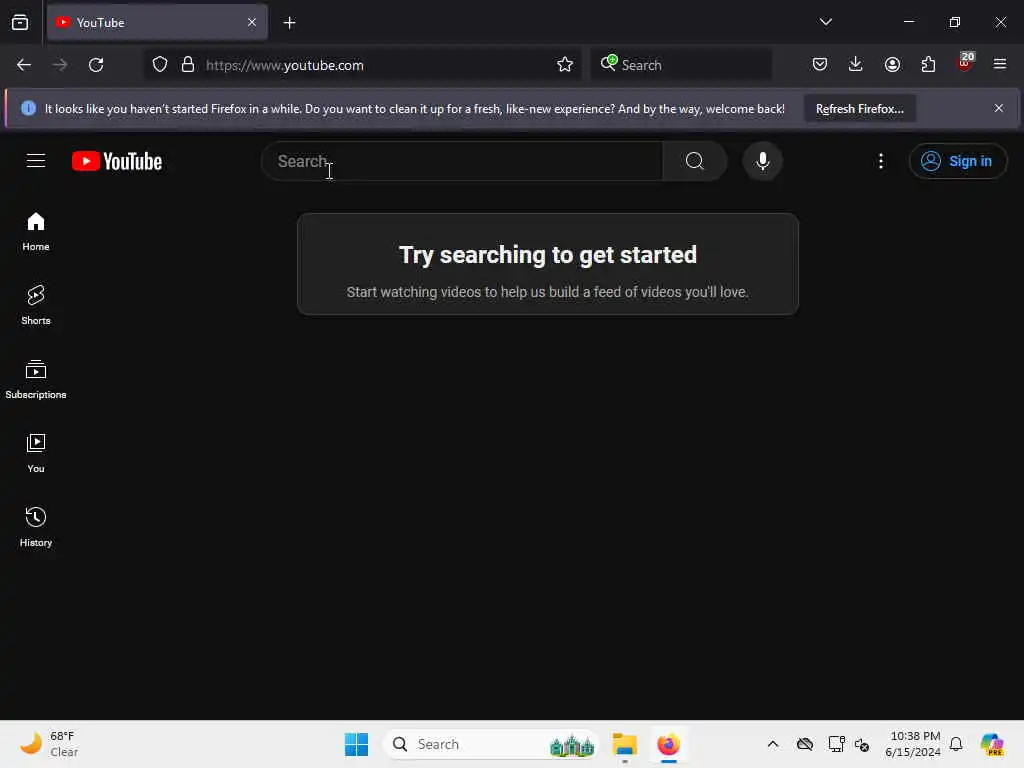Open the Firefox Downloads panel
The height and width of the screenshot is (768, 1024).
coord(856,64)
